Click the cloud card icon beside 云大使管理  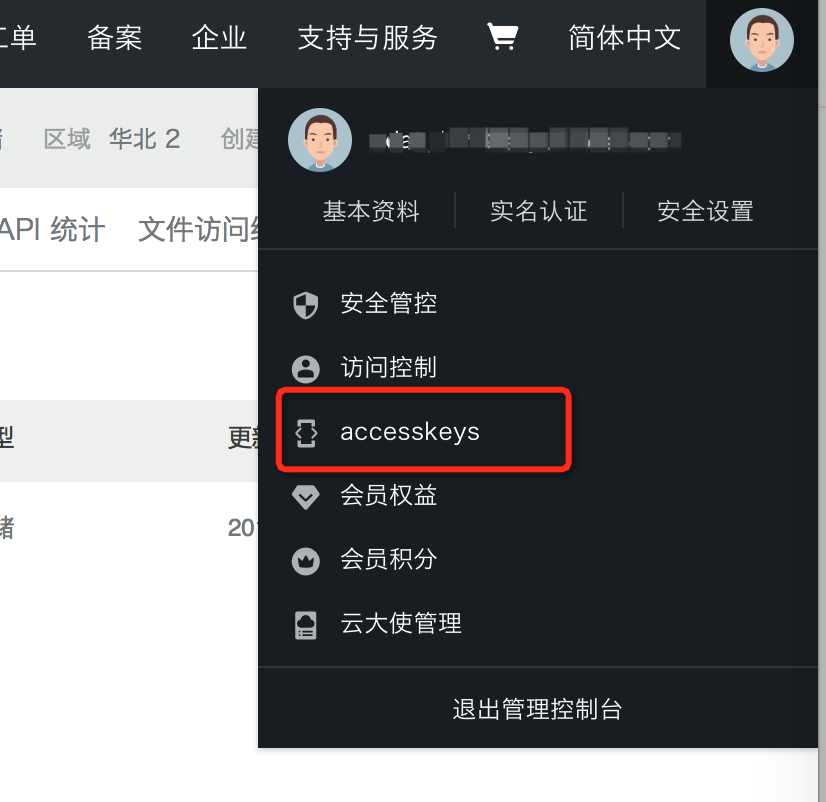tap(306, 625)
